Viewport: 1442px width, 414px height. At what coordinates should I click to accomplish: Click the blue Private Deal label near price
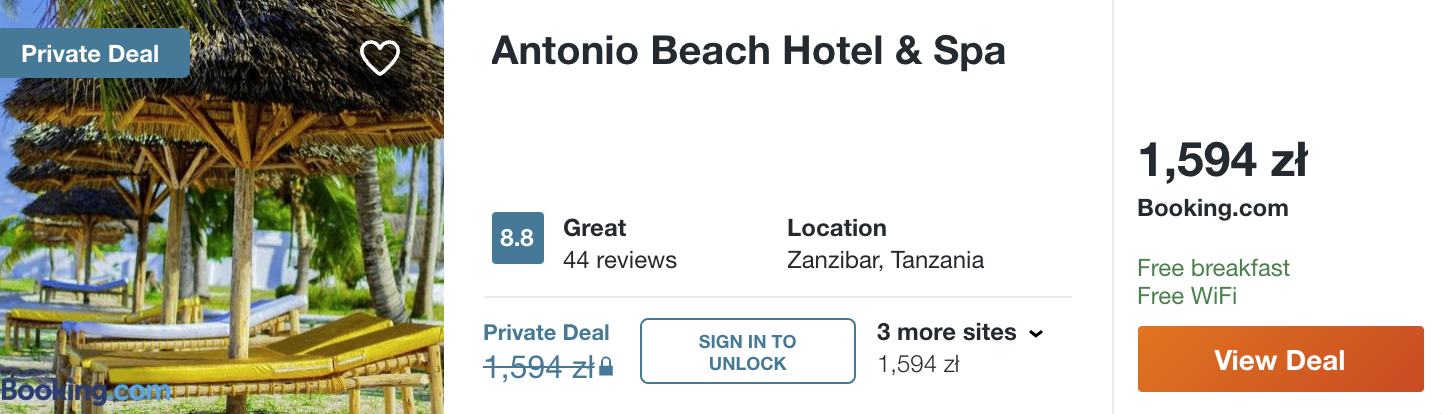click(546, 333)
